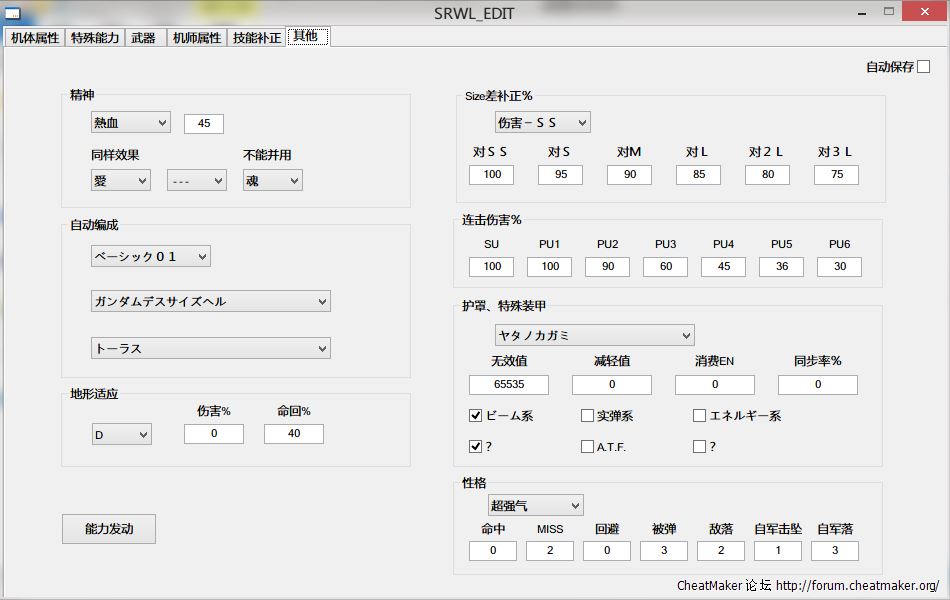Click the 无效值 field showing 65535
Screen dimensions: 950x600
pos(508,384)
